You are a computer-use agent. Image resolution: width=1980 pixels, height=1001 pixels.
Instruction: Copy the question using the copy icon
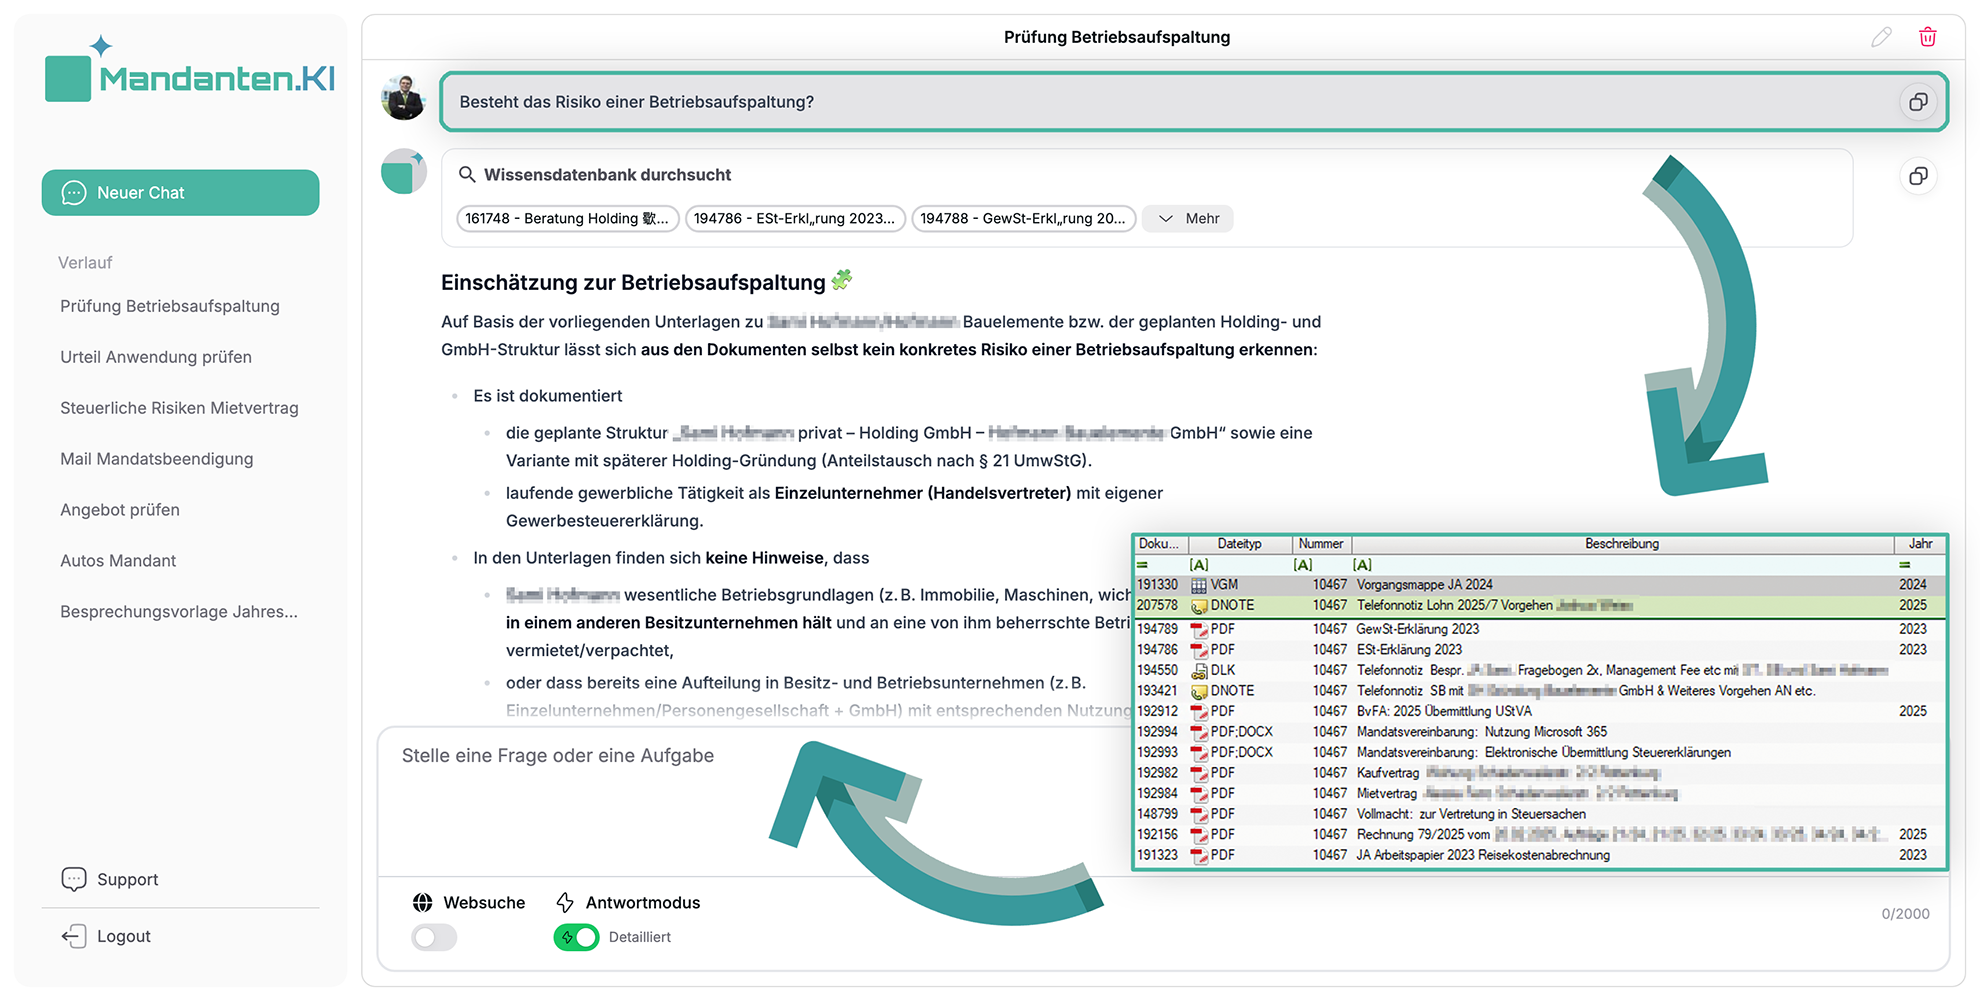click(1918, 101)
